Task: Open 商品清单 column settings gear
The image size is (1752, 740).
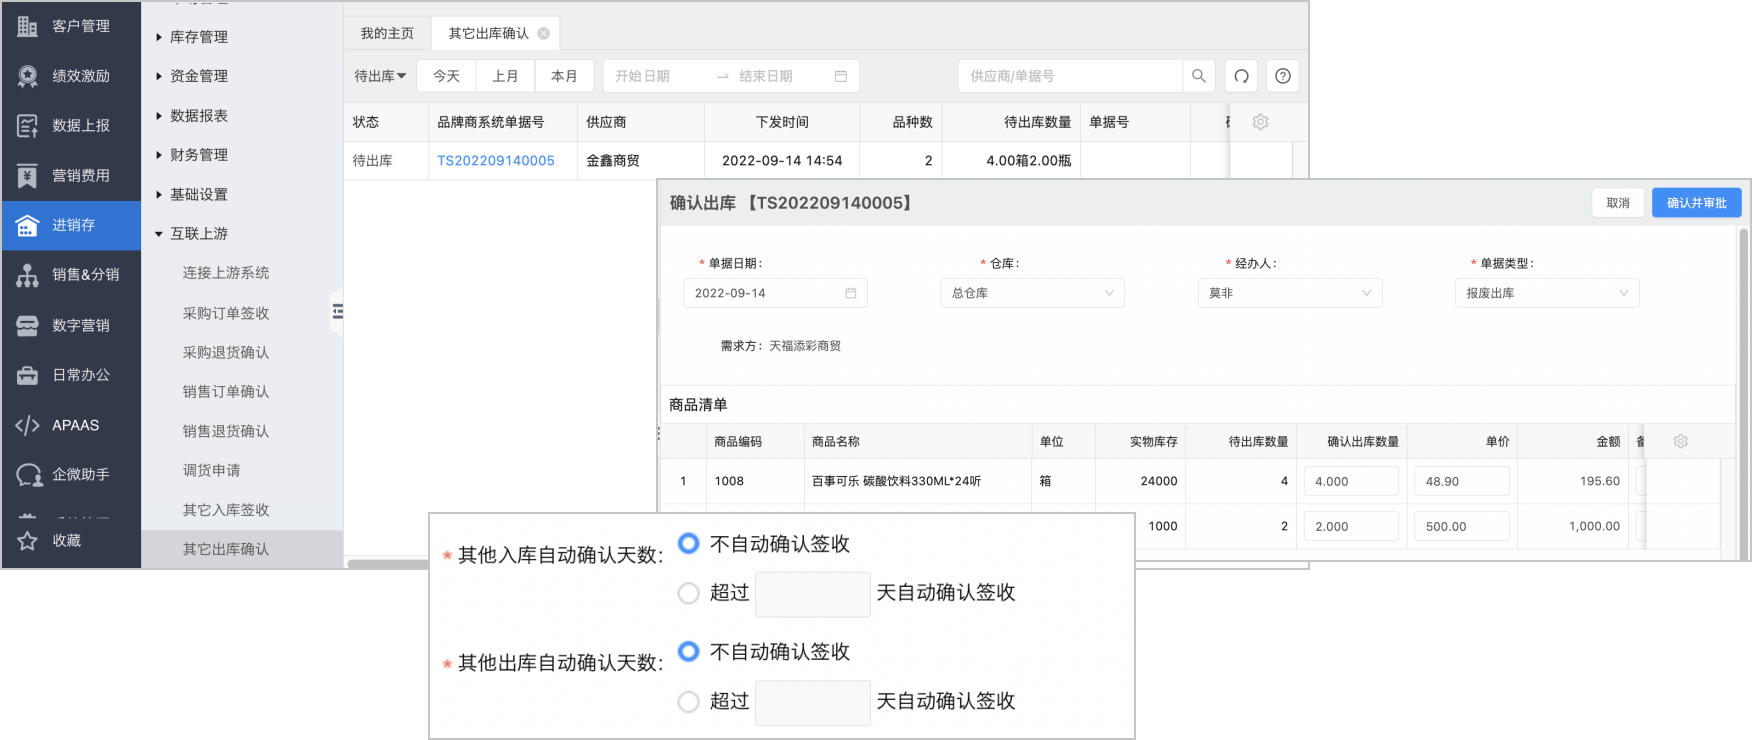Action: click(1681, 441)
